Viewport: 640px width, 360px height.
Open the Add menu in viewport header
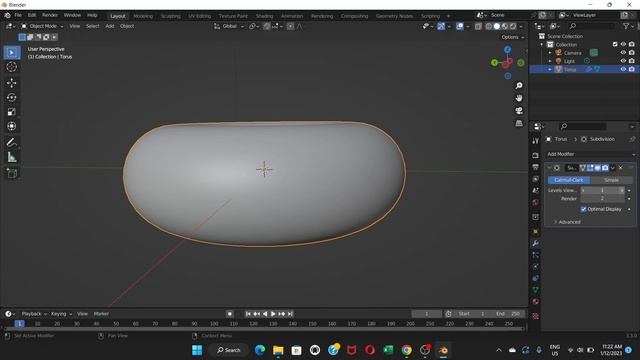(x=110, y=26)
